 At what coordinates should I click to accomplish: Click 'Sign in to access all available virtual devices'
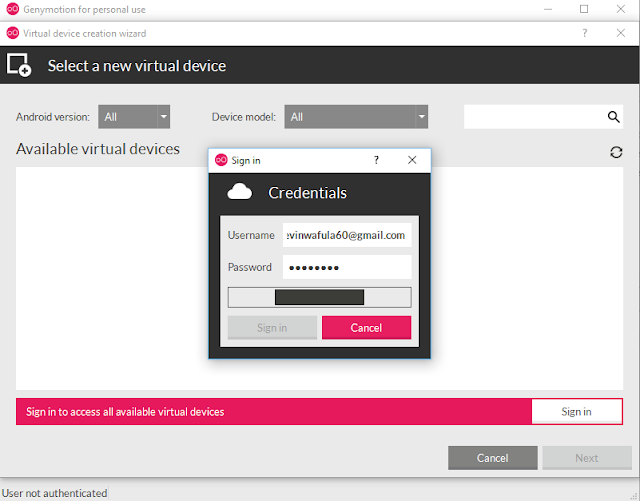pos(125,412)
